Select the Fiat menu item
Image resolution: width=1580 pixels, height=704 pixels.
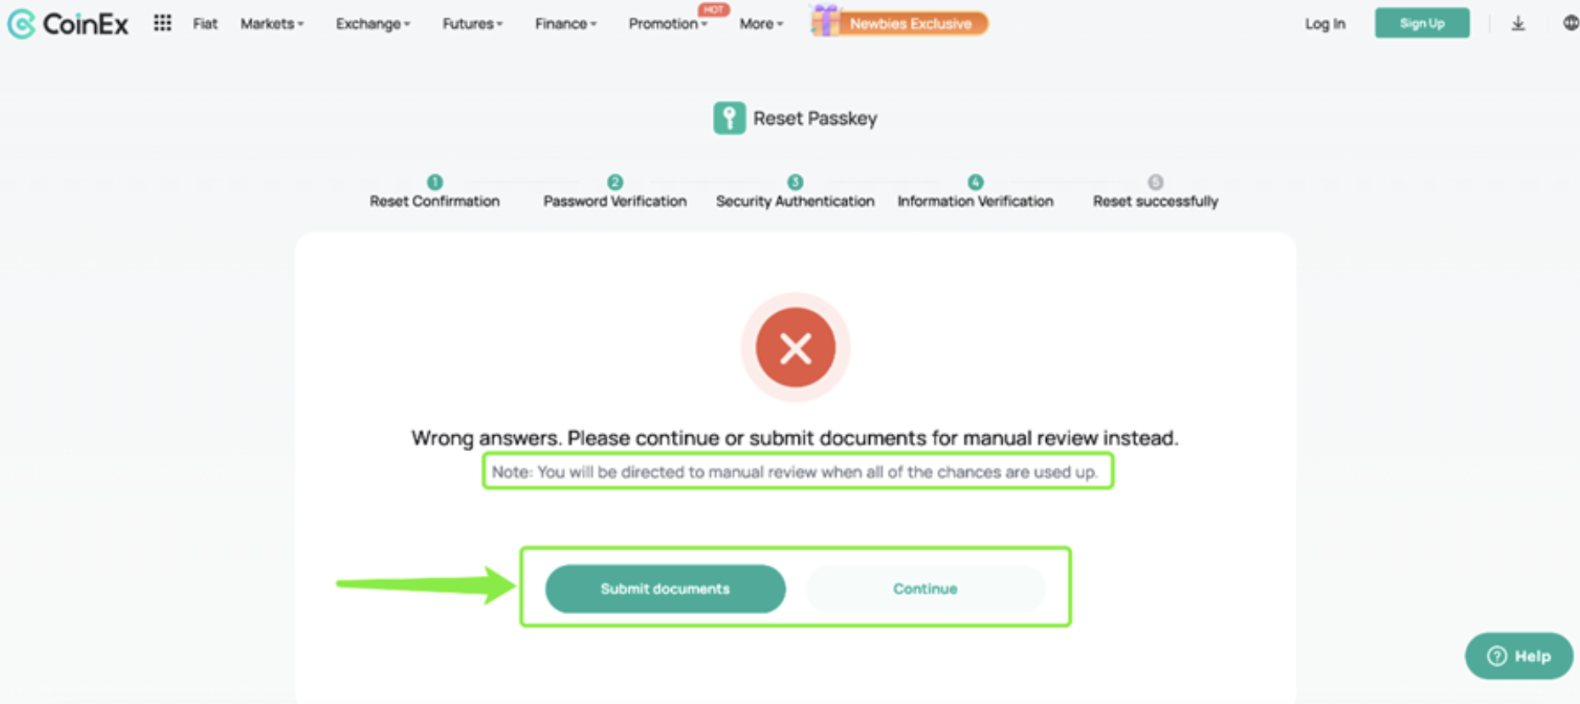tap(205, 24)
